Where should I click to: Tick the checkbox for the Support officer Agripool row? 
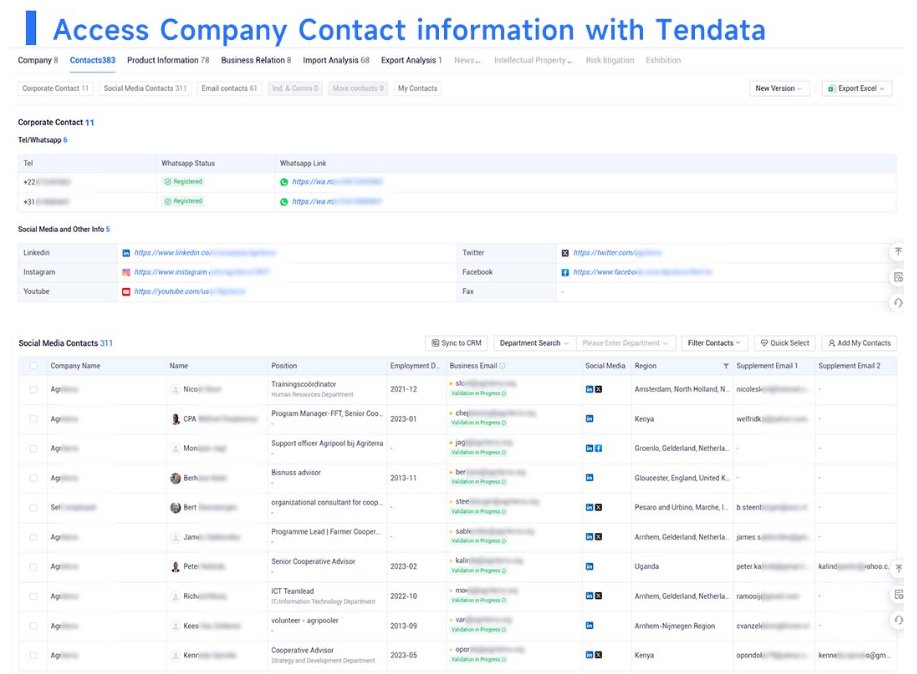[33, 448]
